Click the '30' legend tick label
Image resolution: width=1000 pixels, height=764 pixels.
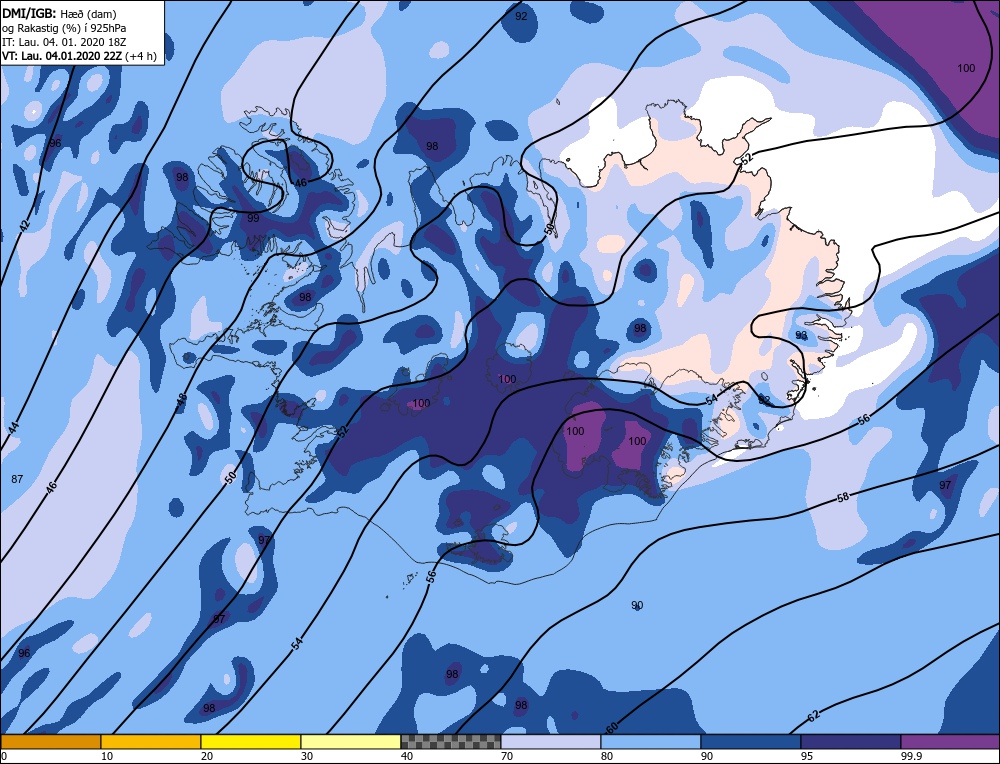(x=307, y=756)
